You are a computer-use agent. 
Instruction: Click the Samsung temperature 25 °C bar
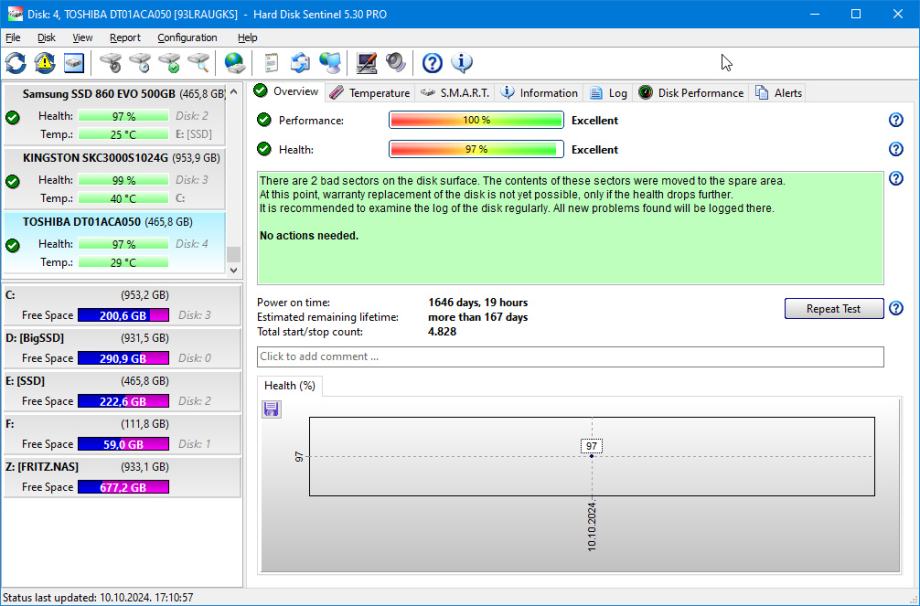(123, 134)
